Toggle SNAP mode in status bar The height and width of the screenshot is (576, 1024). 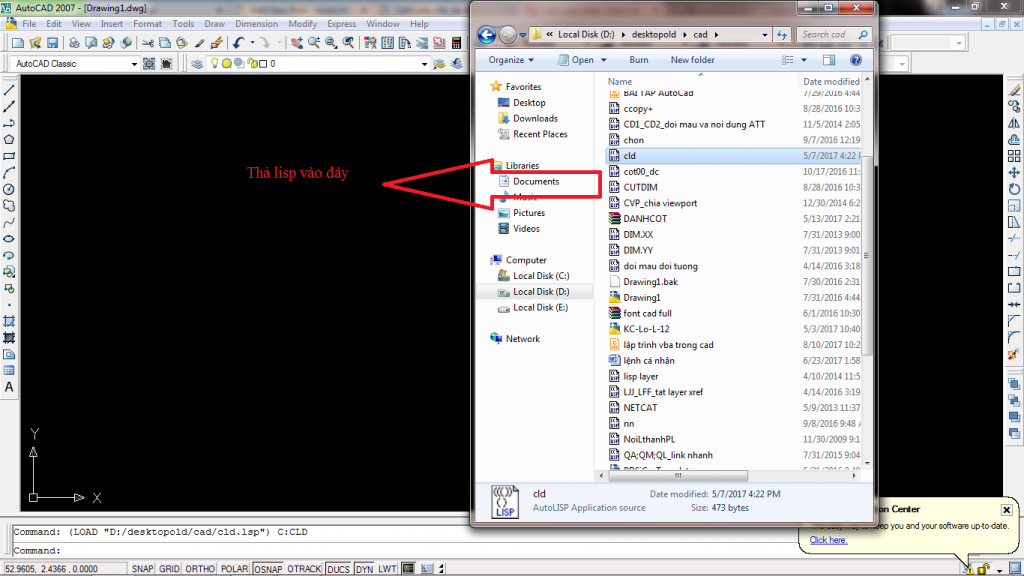(x=142, y=569)
